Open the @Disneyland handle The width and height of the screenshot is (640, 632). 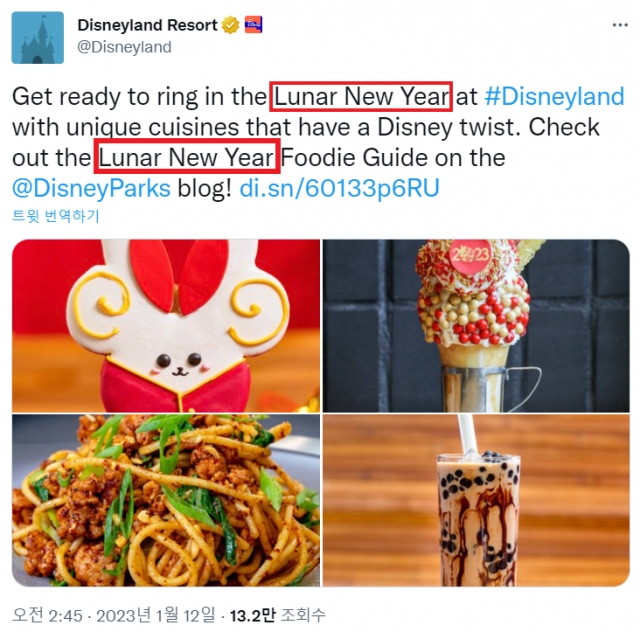[x=124, y=47]
